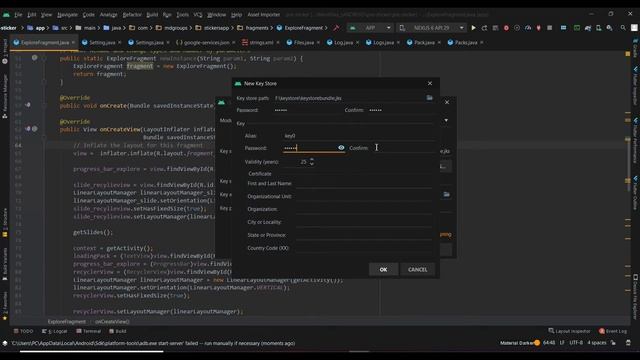The height and width of the screenshot is (360, 640).
Task: Click the Make Project hammer icon
Action: click(x=336, y=28)
